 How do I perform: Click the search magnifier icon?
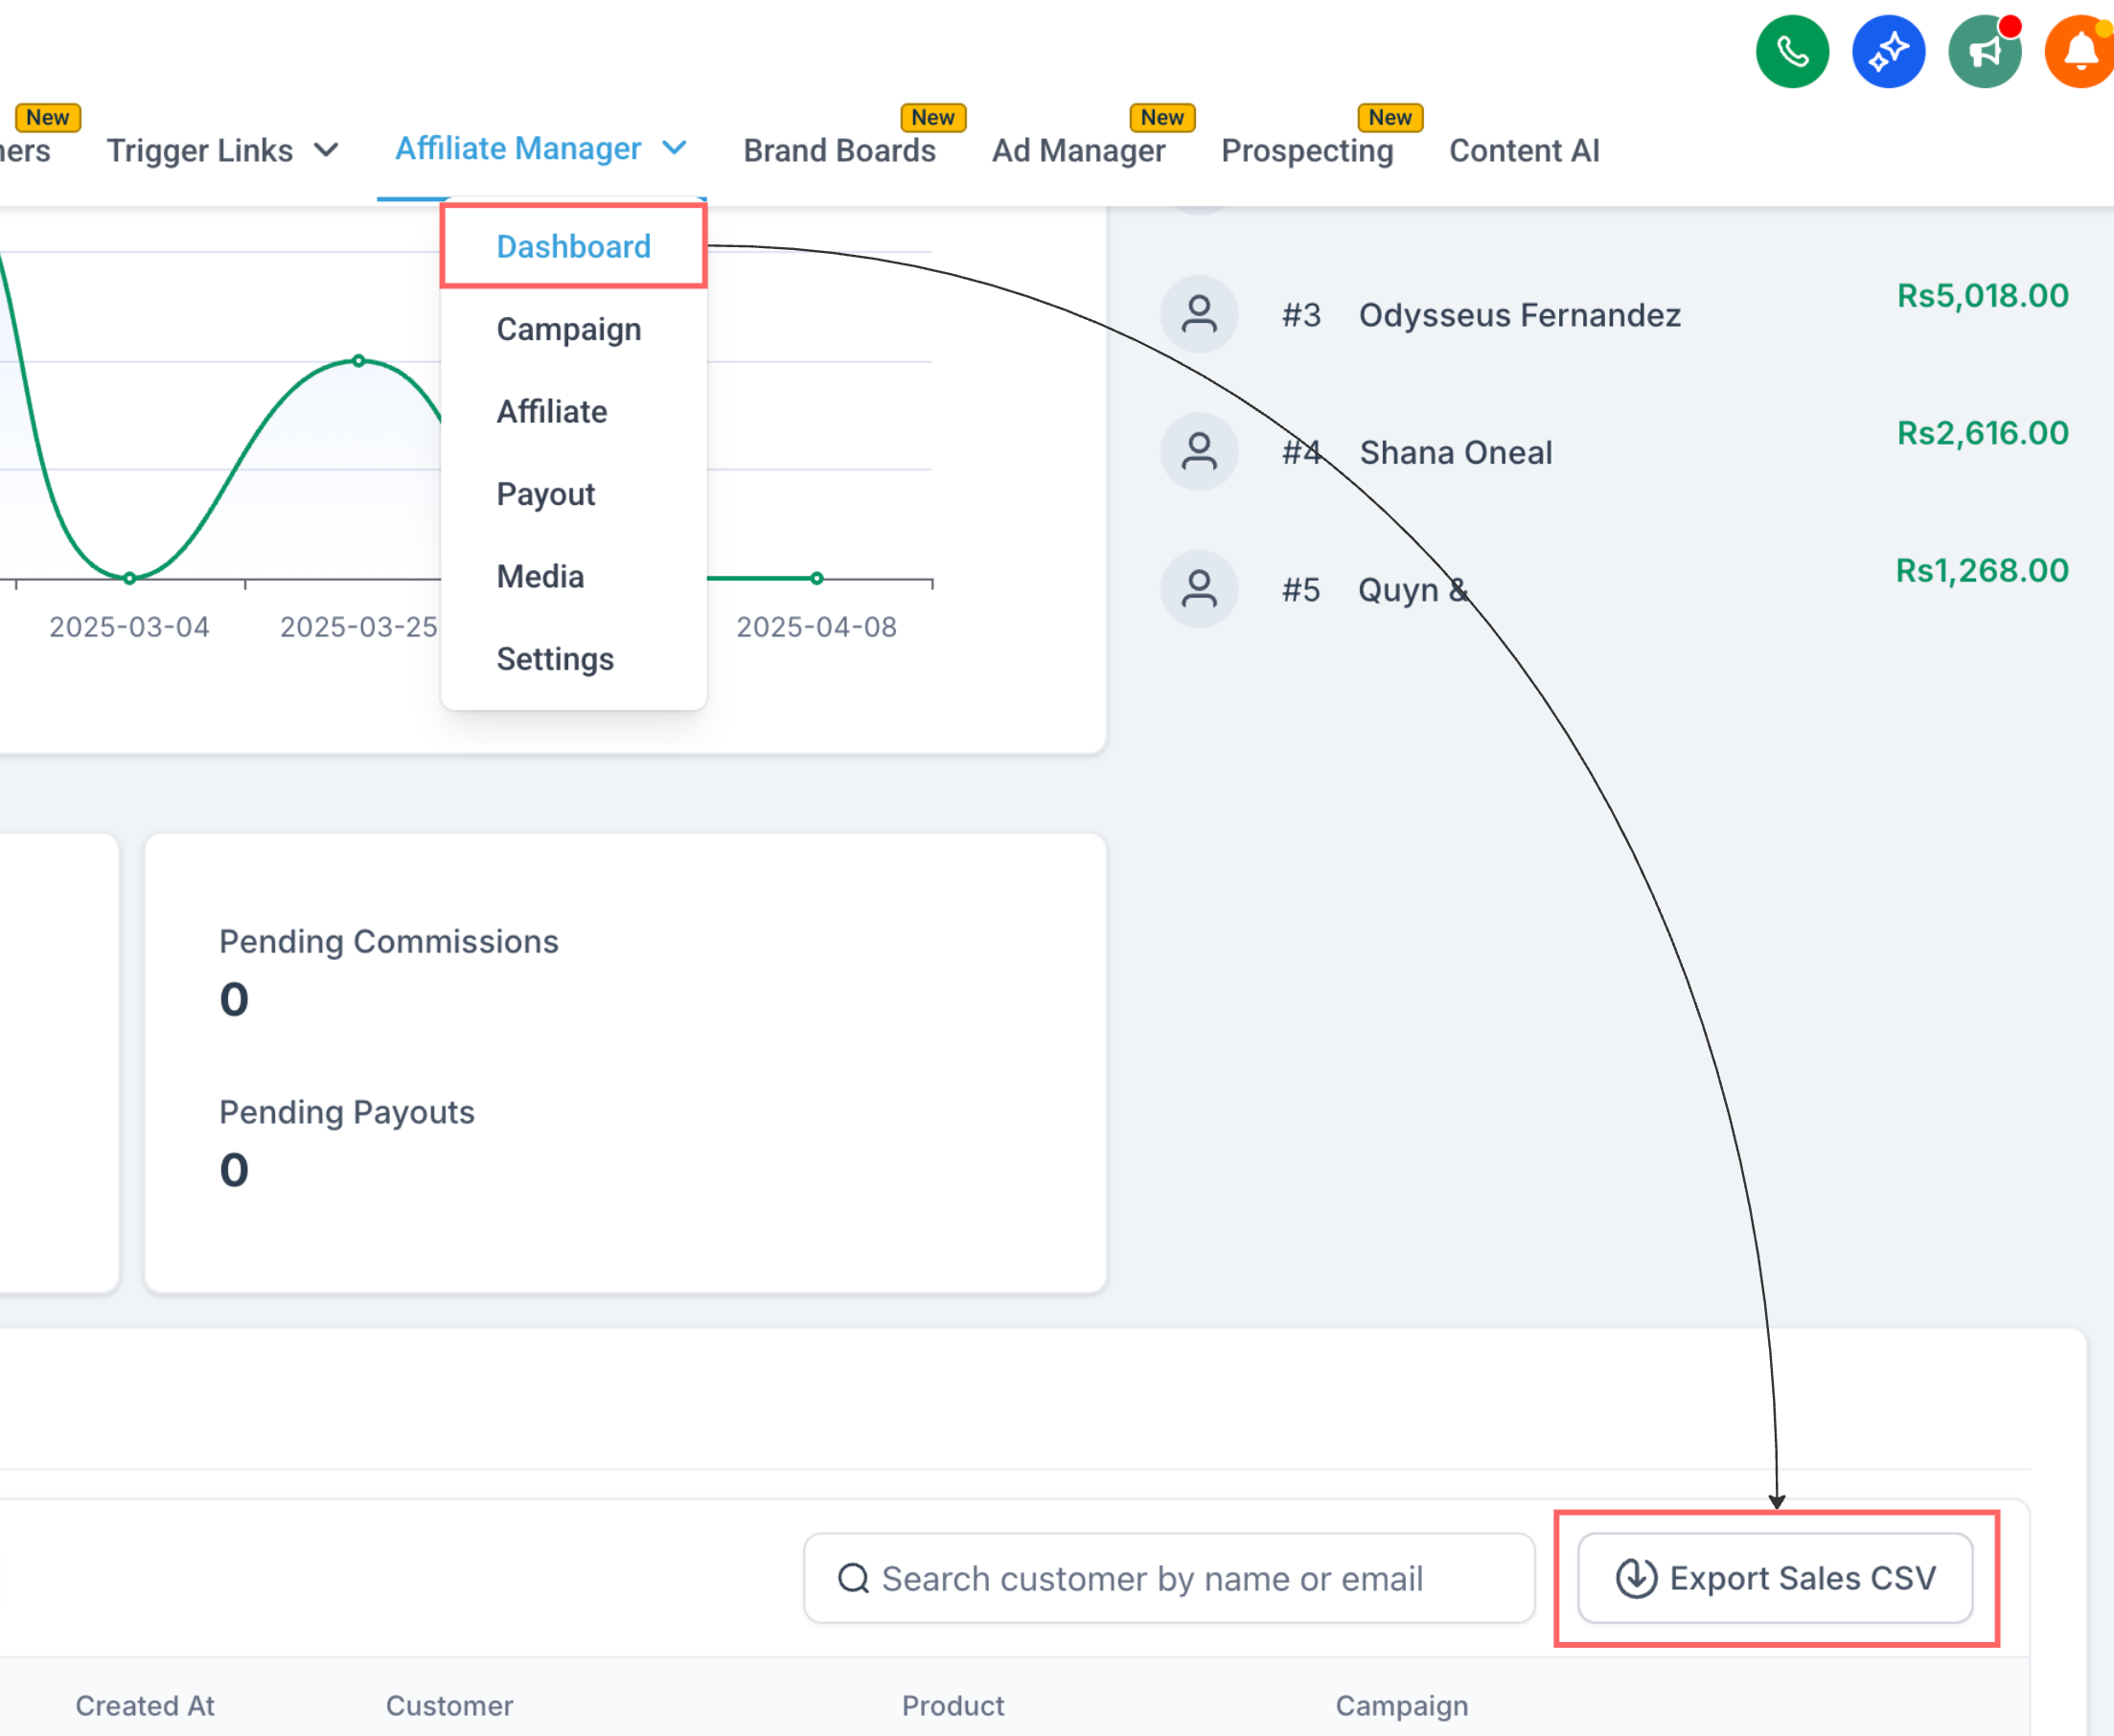(853, 1578)
